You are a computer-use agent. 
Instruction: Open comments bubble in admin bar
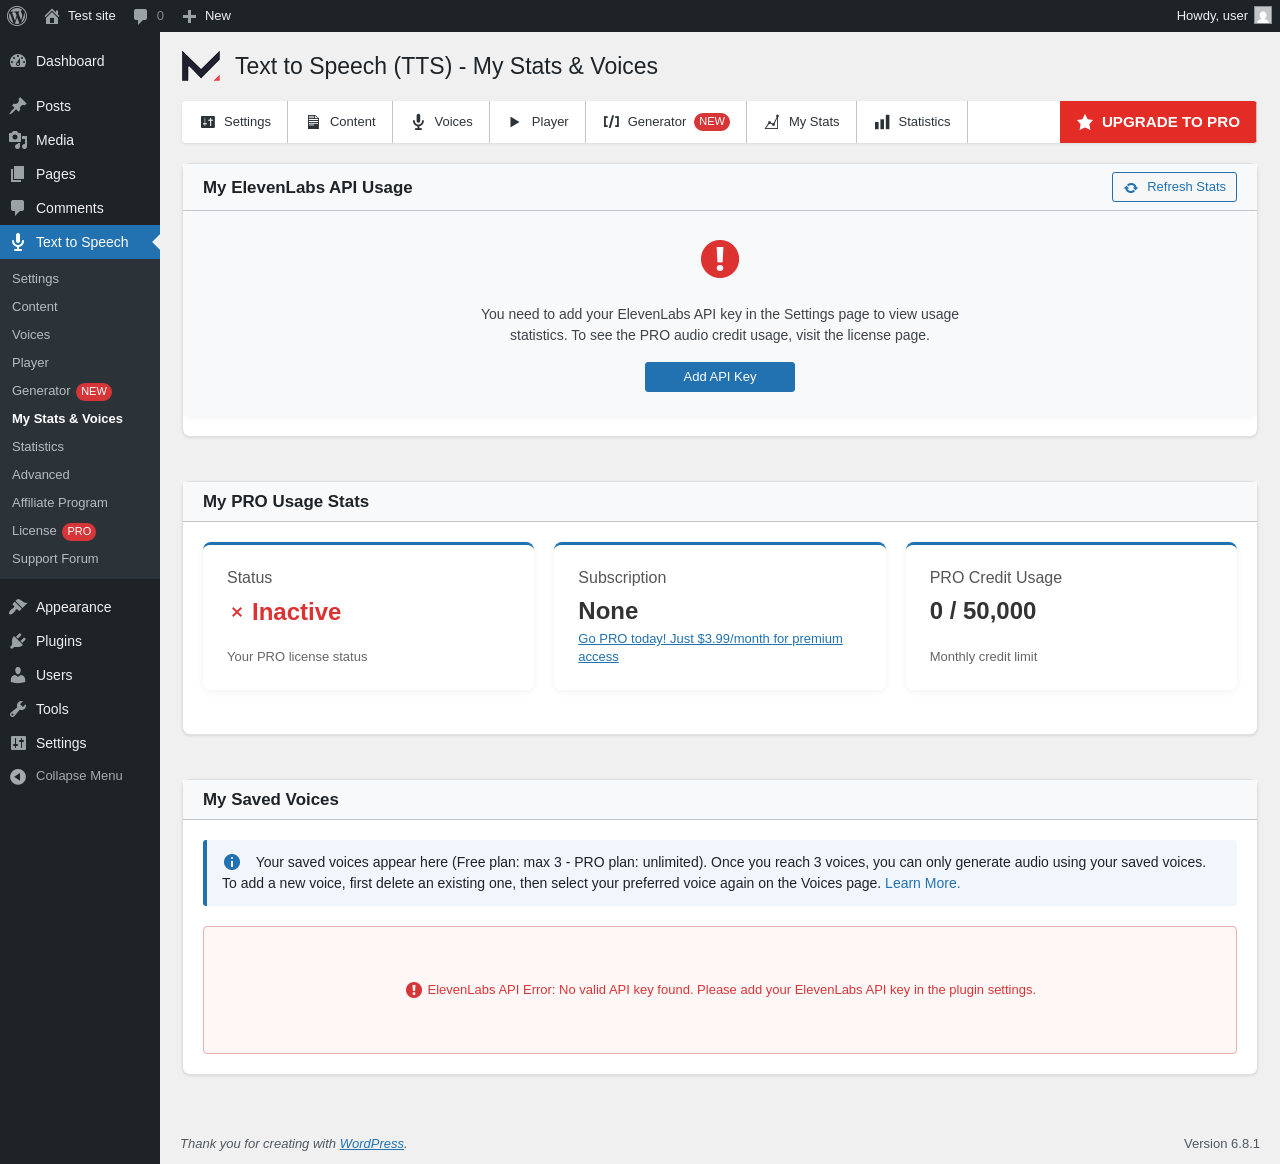(x=141, y=16)
